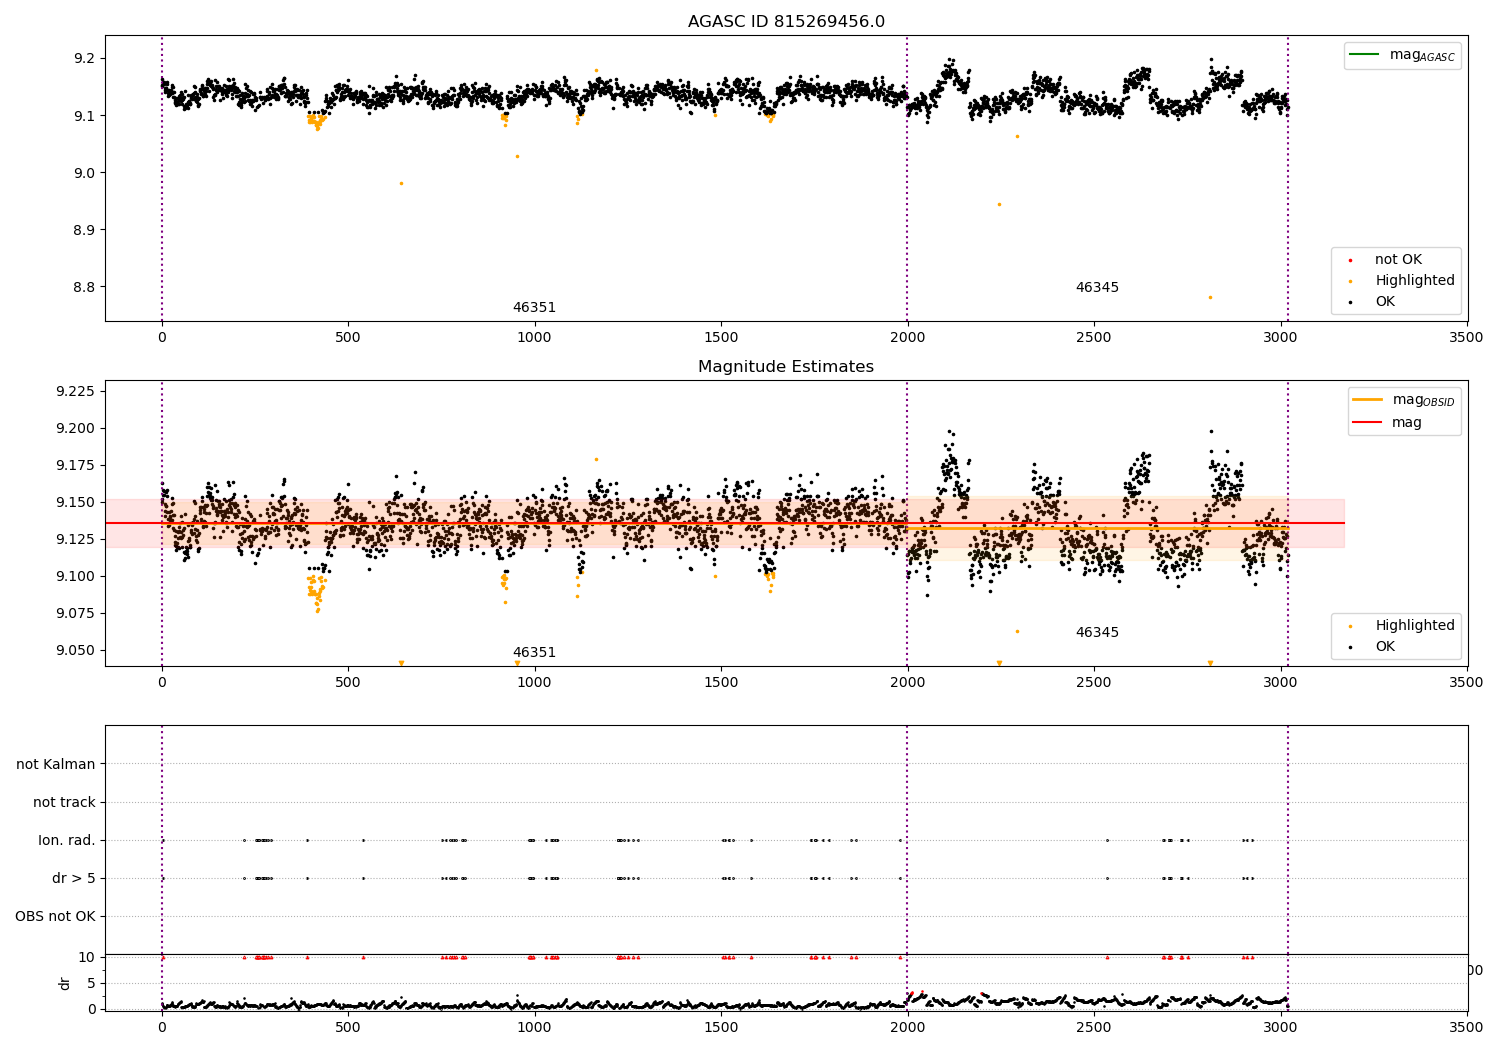Select the mag AGASC legend entry
The height and width of the screenshot is (1050, 1500).
click(1403, 55)
